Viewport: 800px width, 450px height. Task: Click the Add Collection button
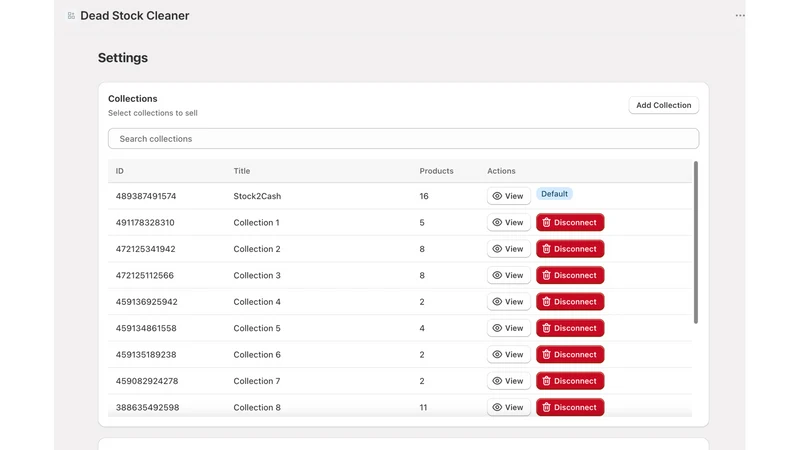coord(663,105)
